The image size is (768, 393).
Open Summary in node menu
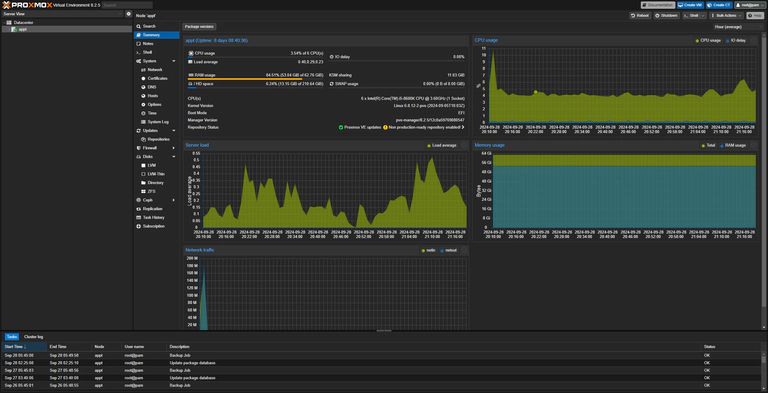coord(157,35)
